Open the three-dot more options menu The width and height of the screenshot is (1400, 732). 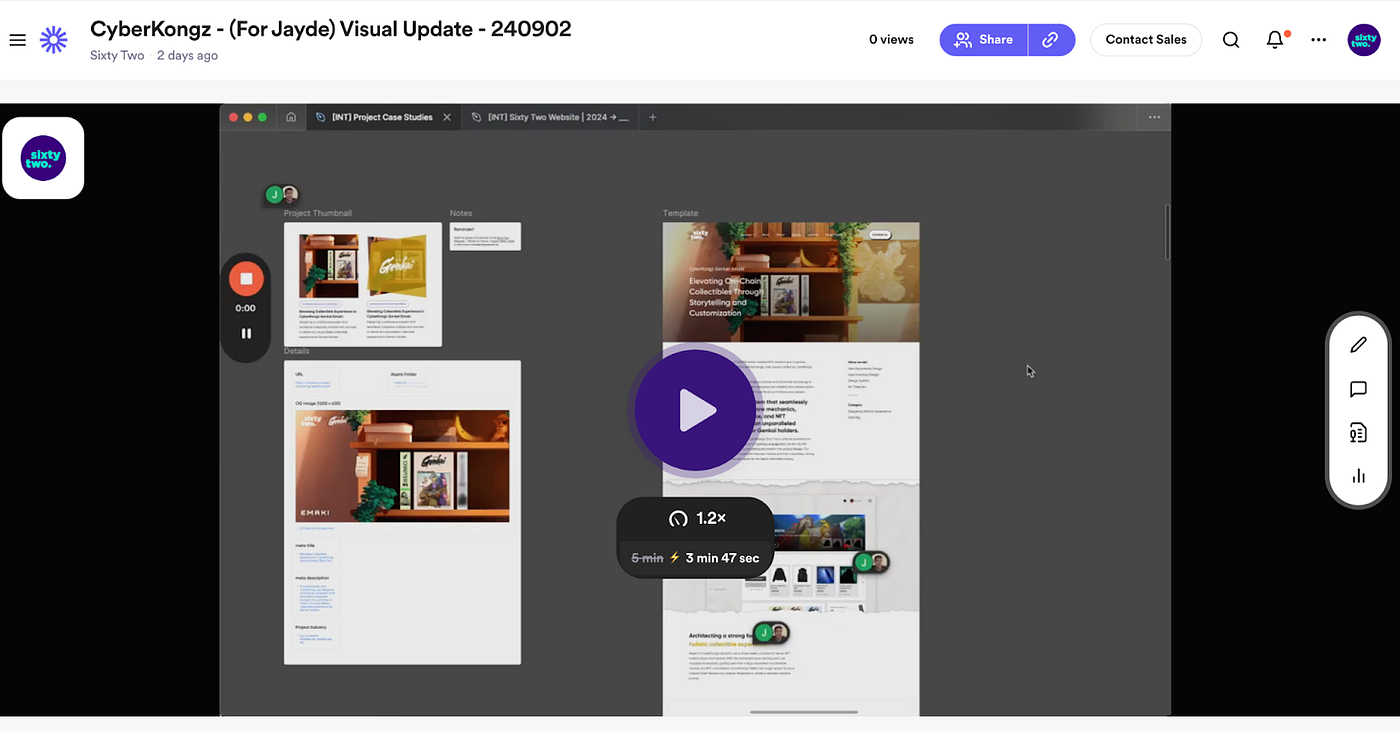point(1319,40)
